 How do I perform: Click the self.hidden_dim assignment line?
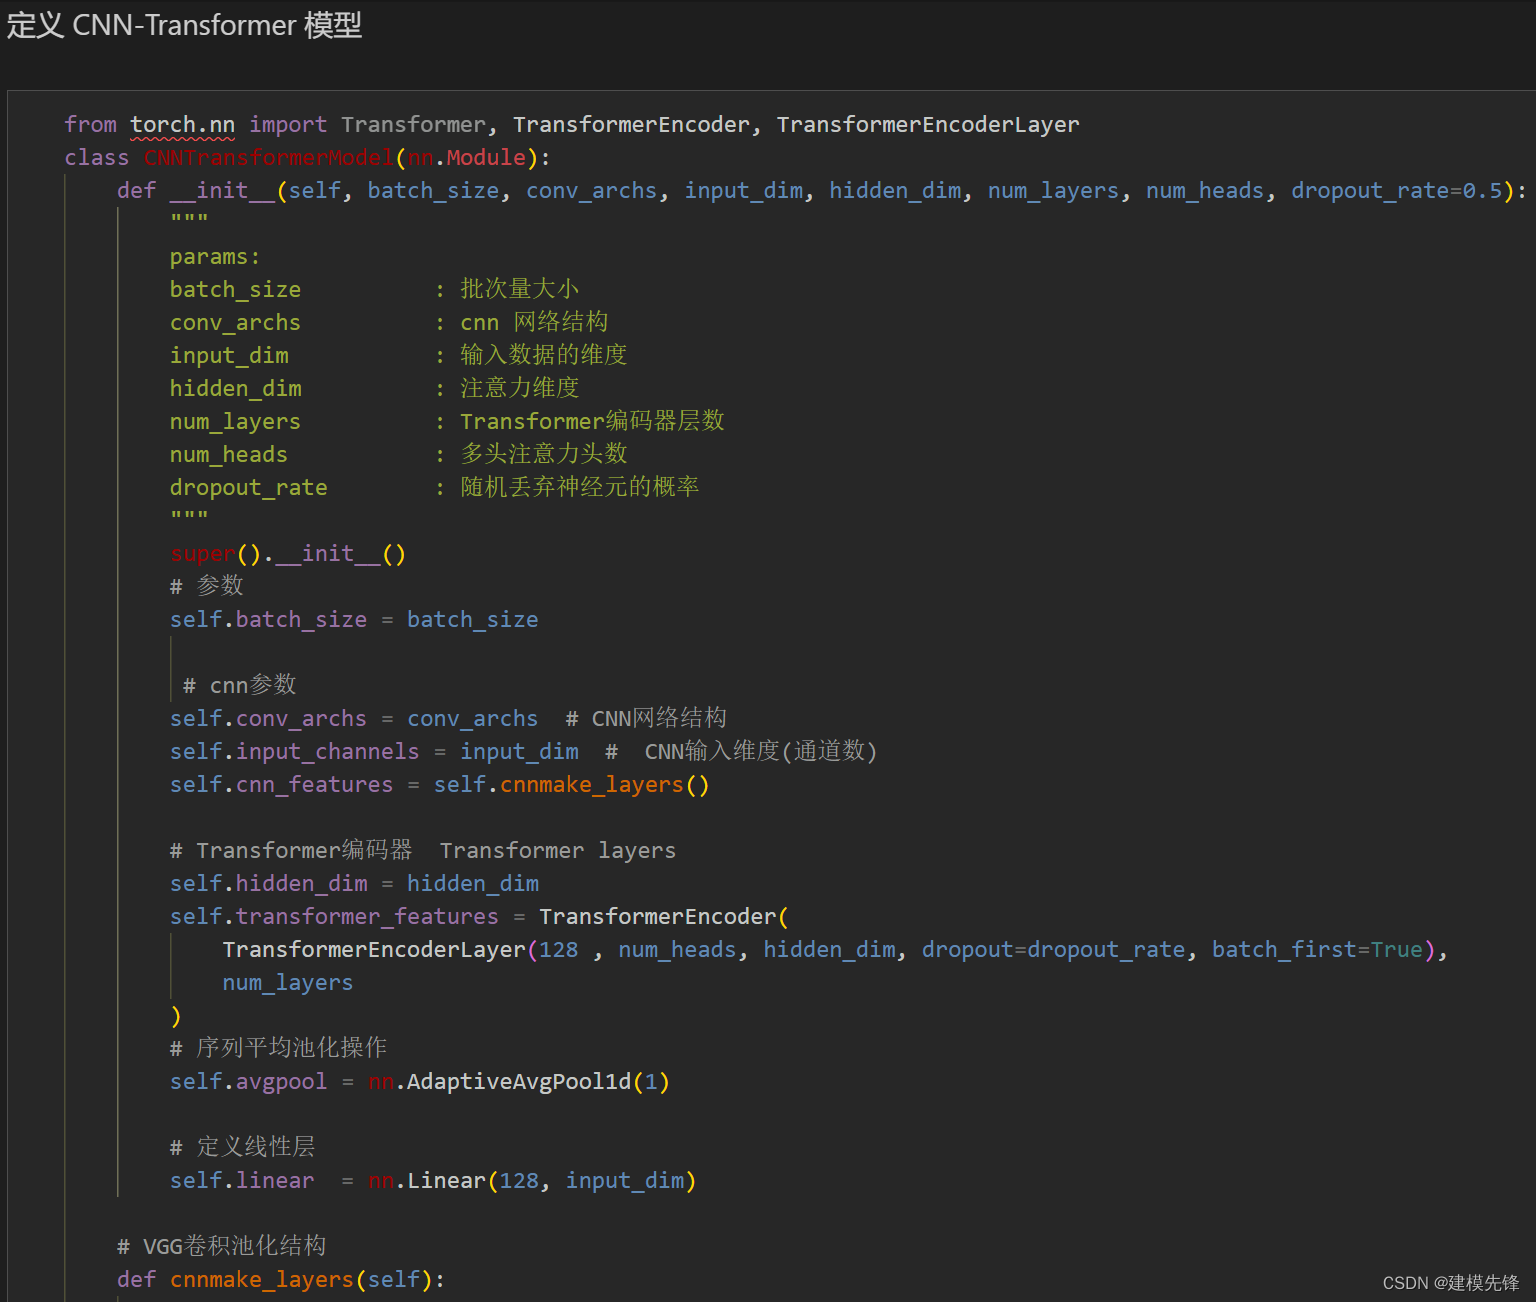(x=354, y=884)
